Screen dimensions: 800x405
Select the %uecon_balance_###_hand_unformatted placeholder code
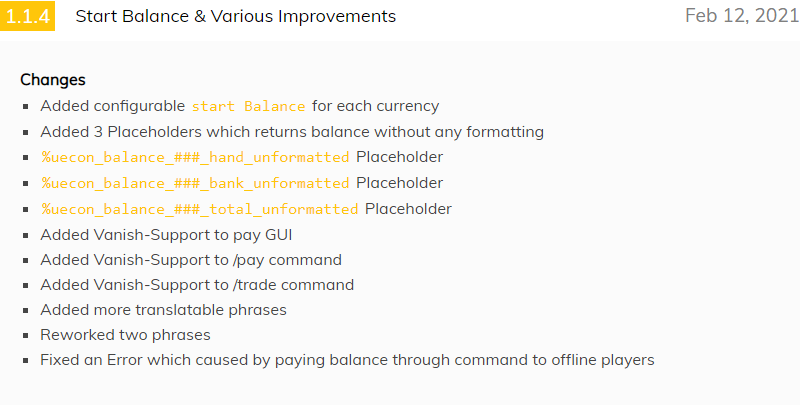[x=195, y=157]
